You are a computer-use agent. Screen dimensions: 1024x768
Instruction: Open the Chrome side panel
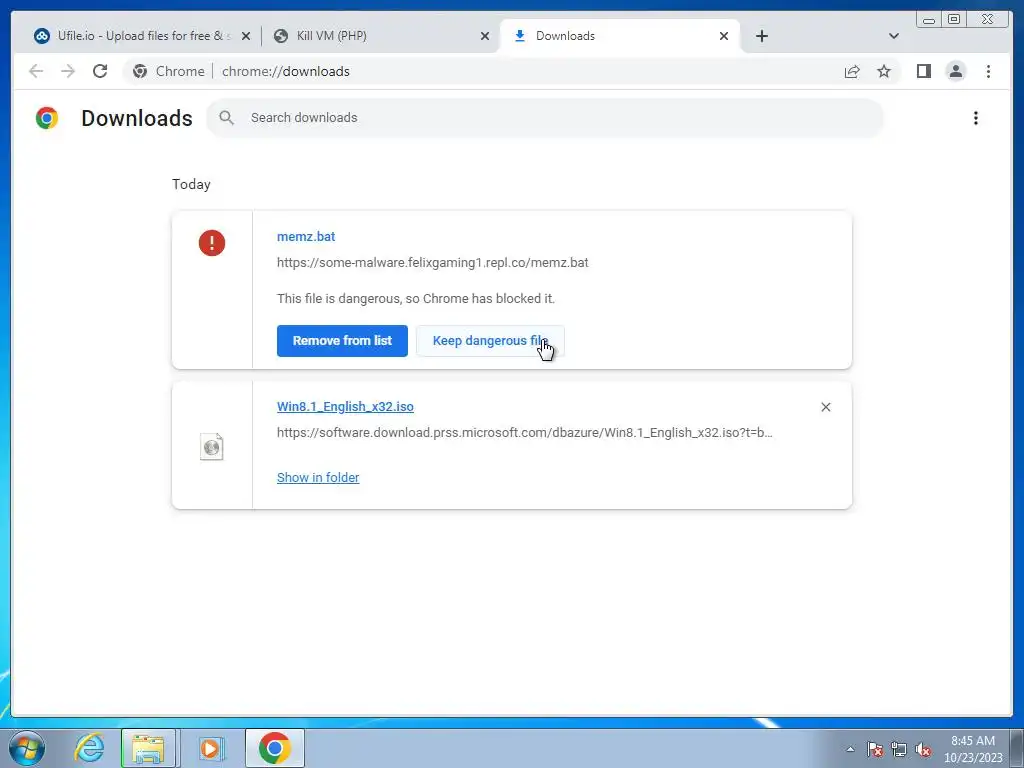pos(923,71)
